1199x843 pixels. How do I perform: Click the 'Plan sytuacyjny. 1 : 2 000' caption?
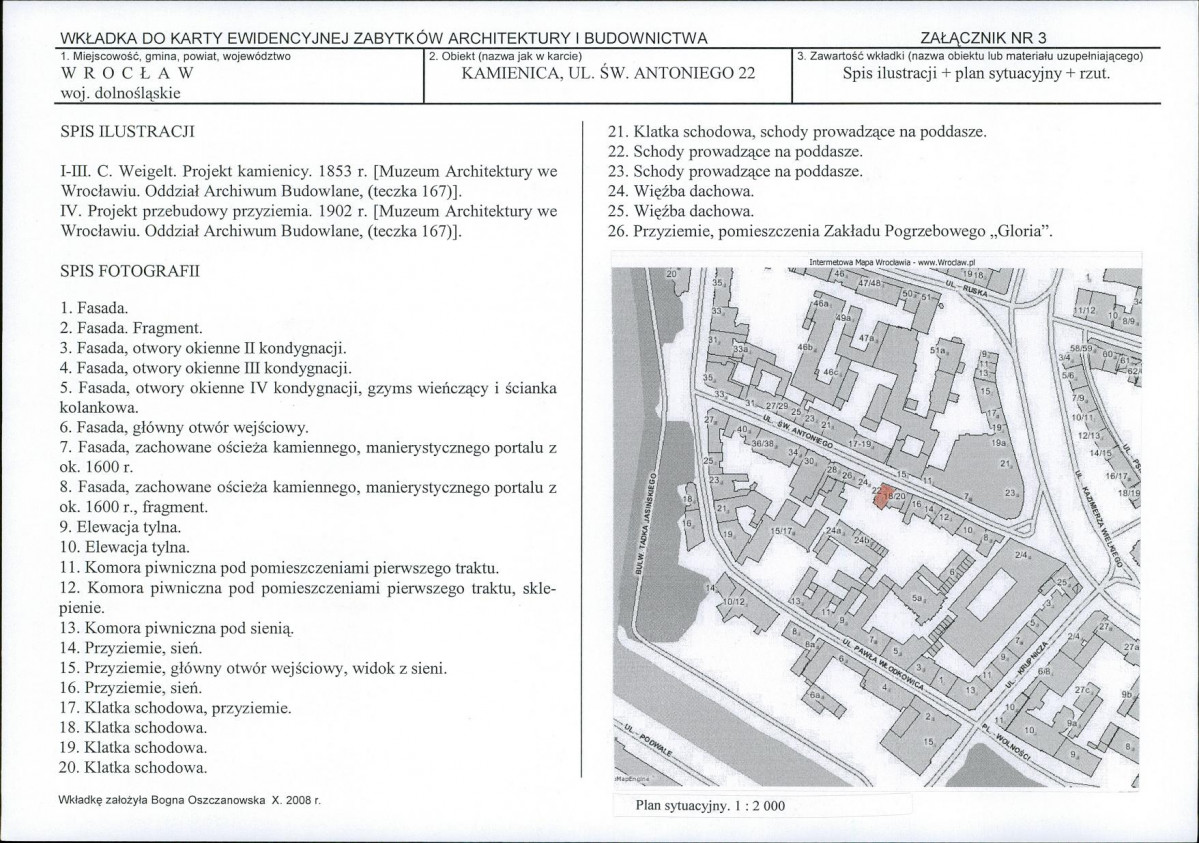pyautogui.click(x=710, y=806)
